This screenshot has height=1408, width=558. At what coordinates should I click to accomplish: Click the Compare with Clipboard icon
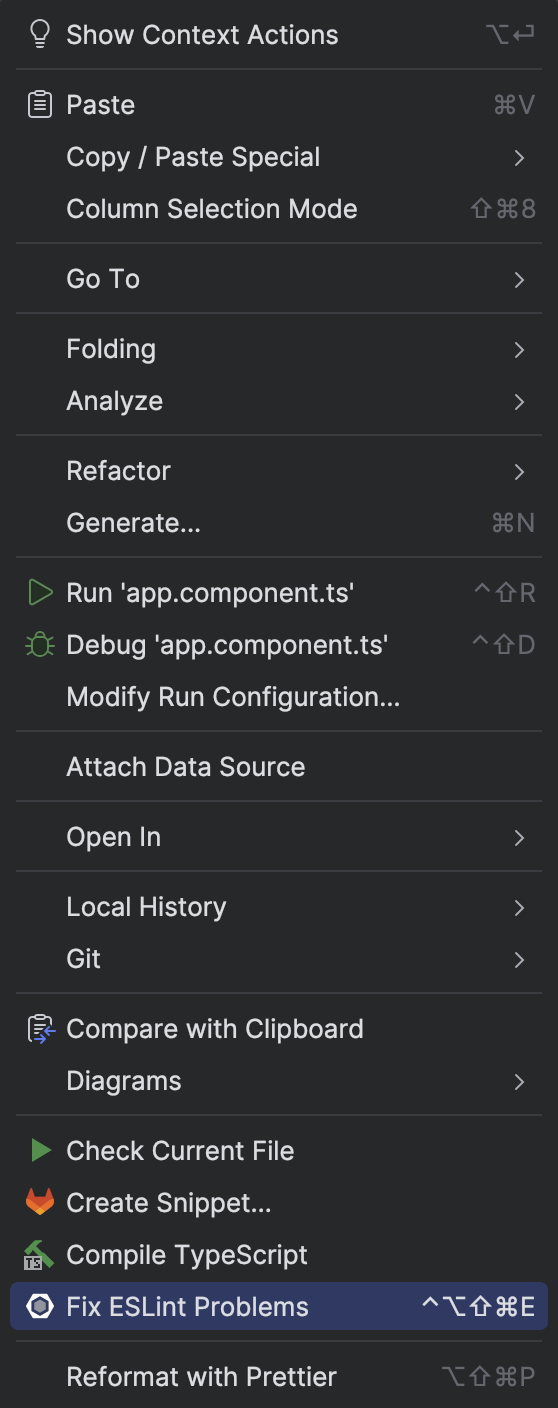[x=40, y=1029]
